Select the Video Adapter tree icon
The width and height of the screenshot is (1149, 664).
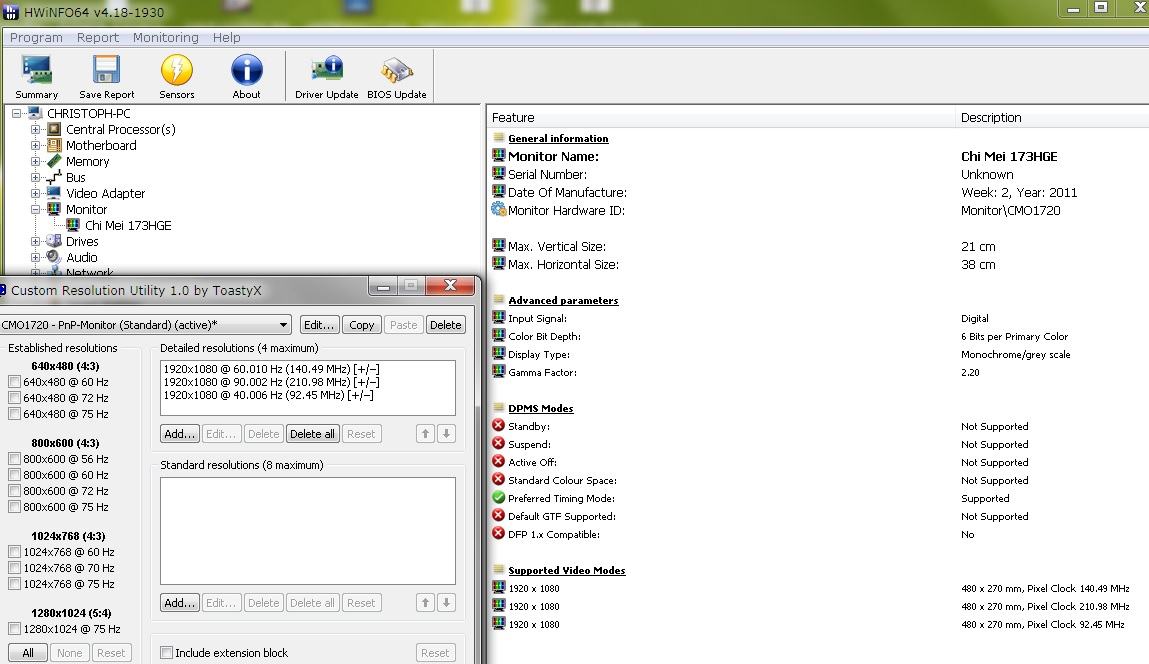(54, 193)
